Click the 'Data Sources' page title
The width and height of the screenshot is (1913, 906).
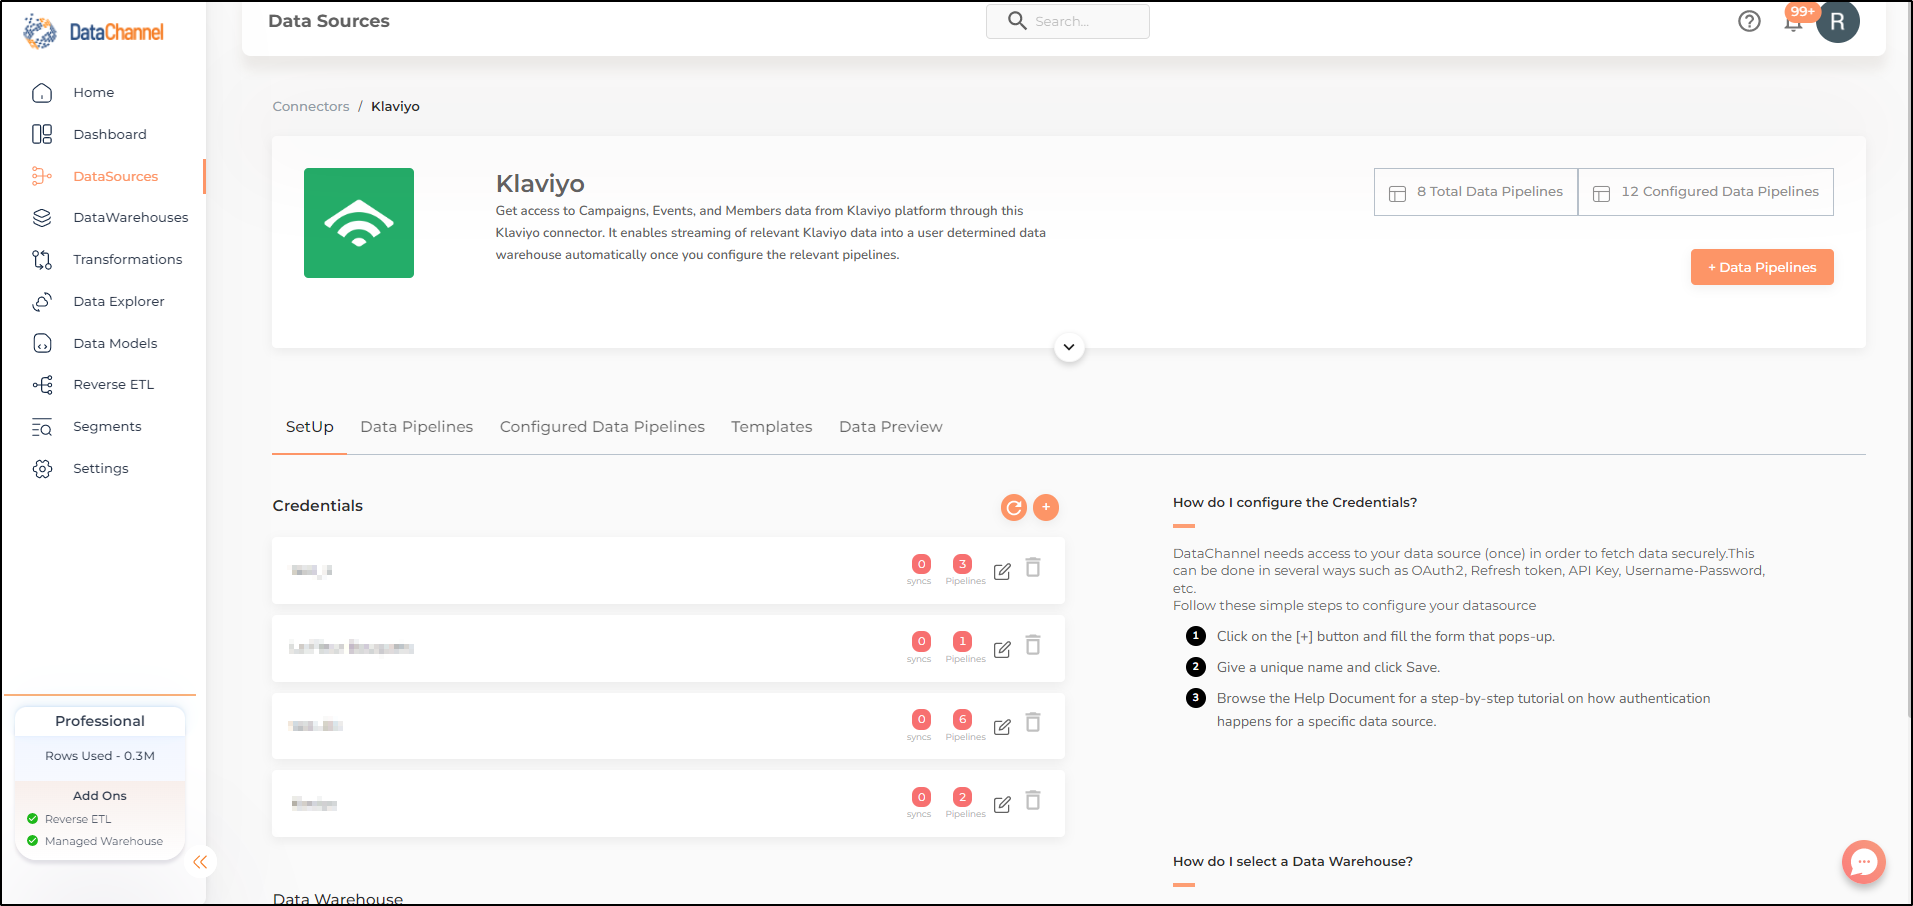pos(329,21)
